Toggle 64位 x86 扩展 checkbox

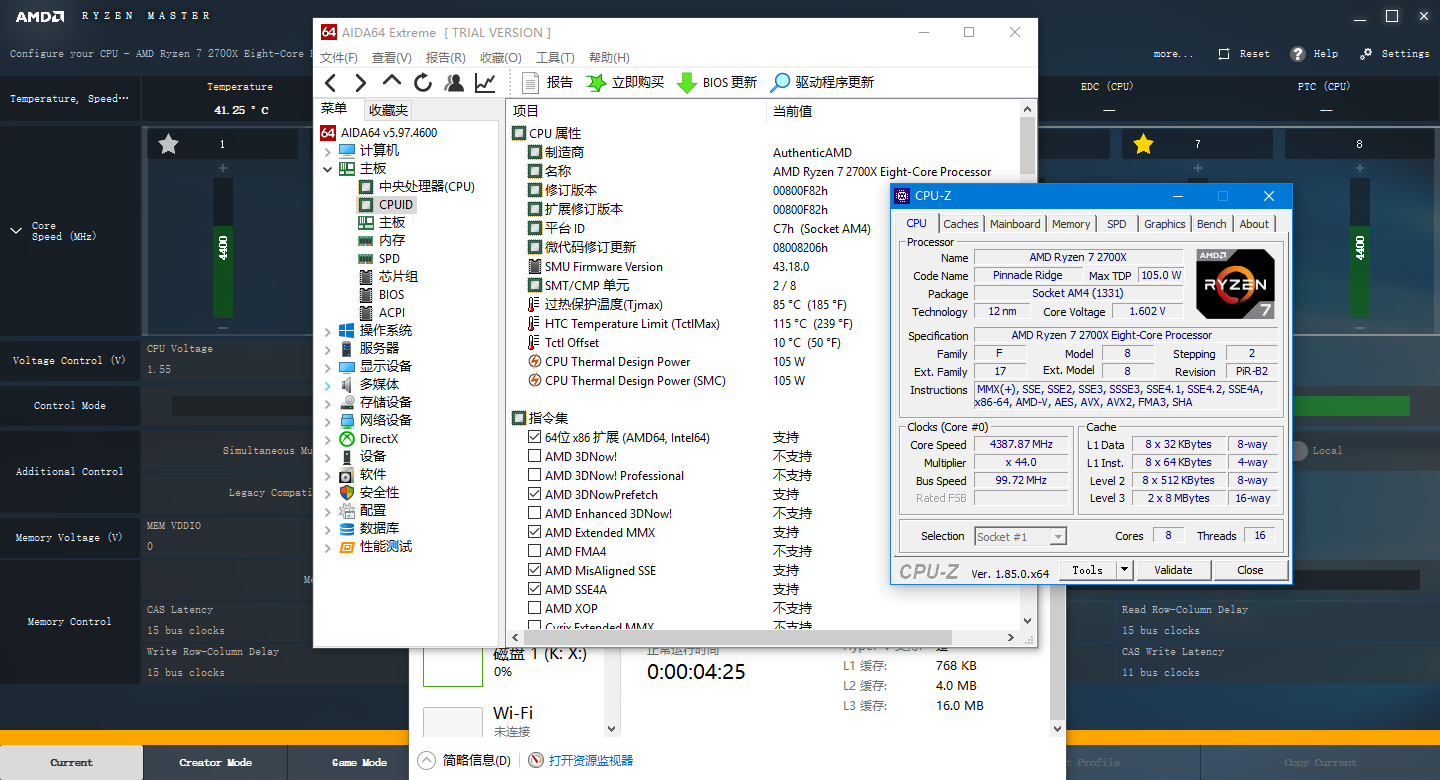pyautogui.click(x=535, y=437)
